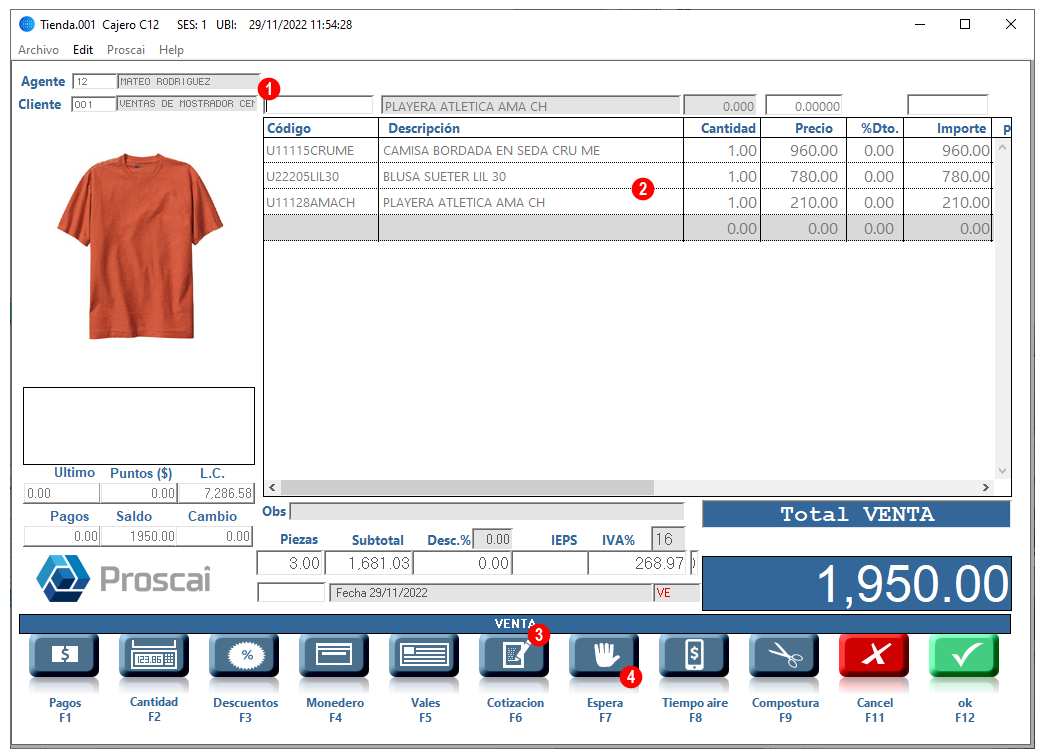The image size is (1044, 755).
Task: Click the MATEO RODRIGUEZ agent name
Action: 188,82
